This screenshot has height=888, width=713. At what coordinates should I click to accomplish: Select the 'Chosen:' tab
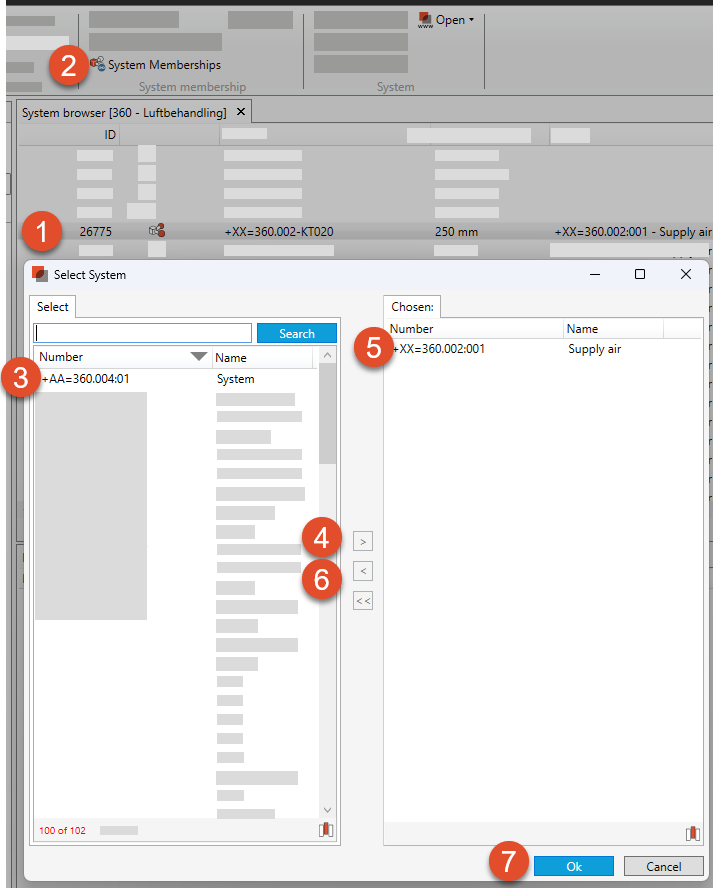413,308
